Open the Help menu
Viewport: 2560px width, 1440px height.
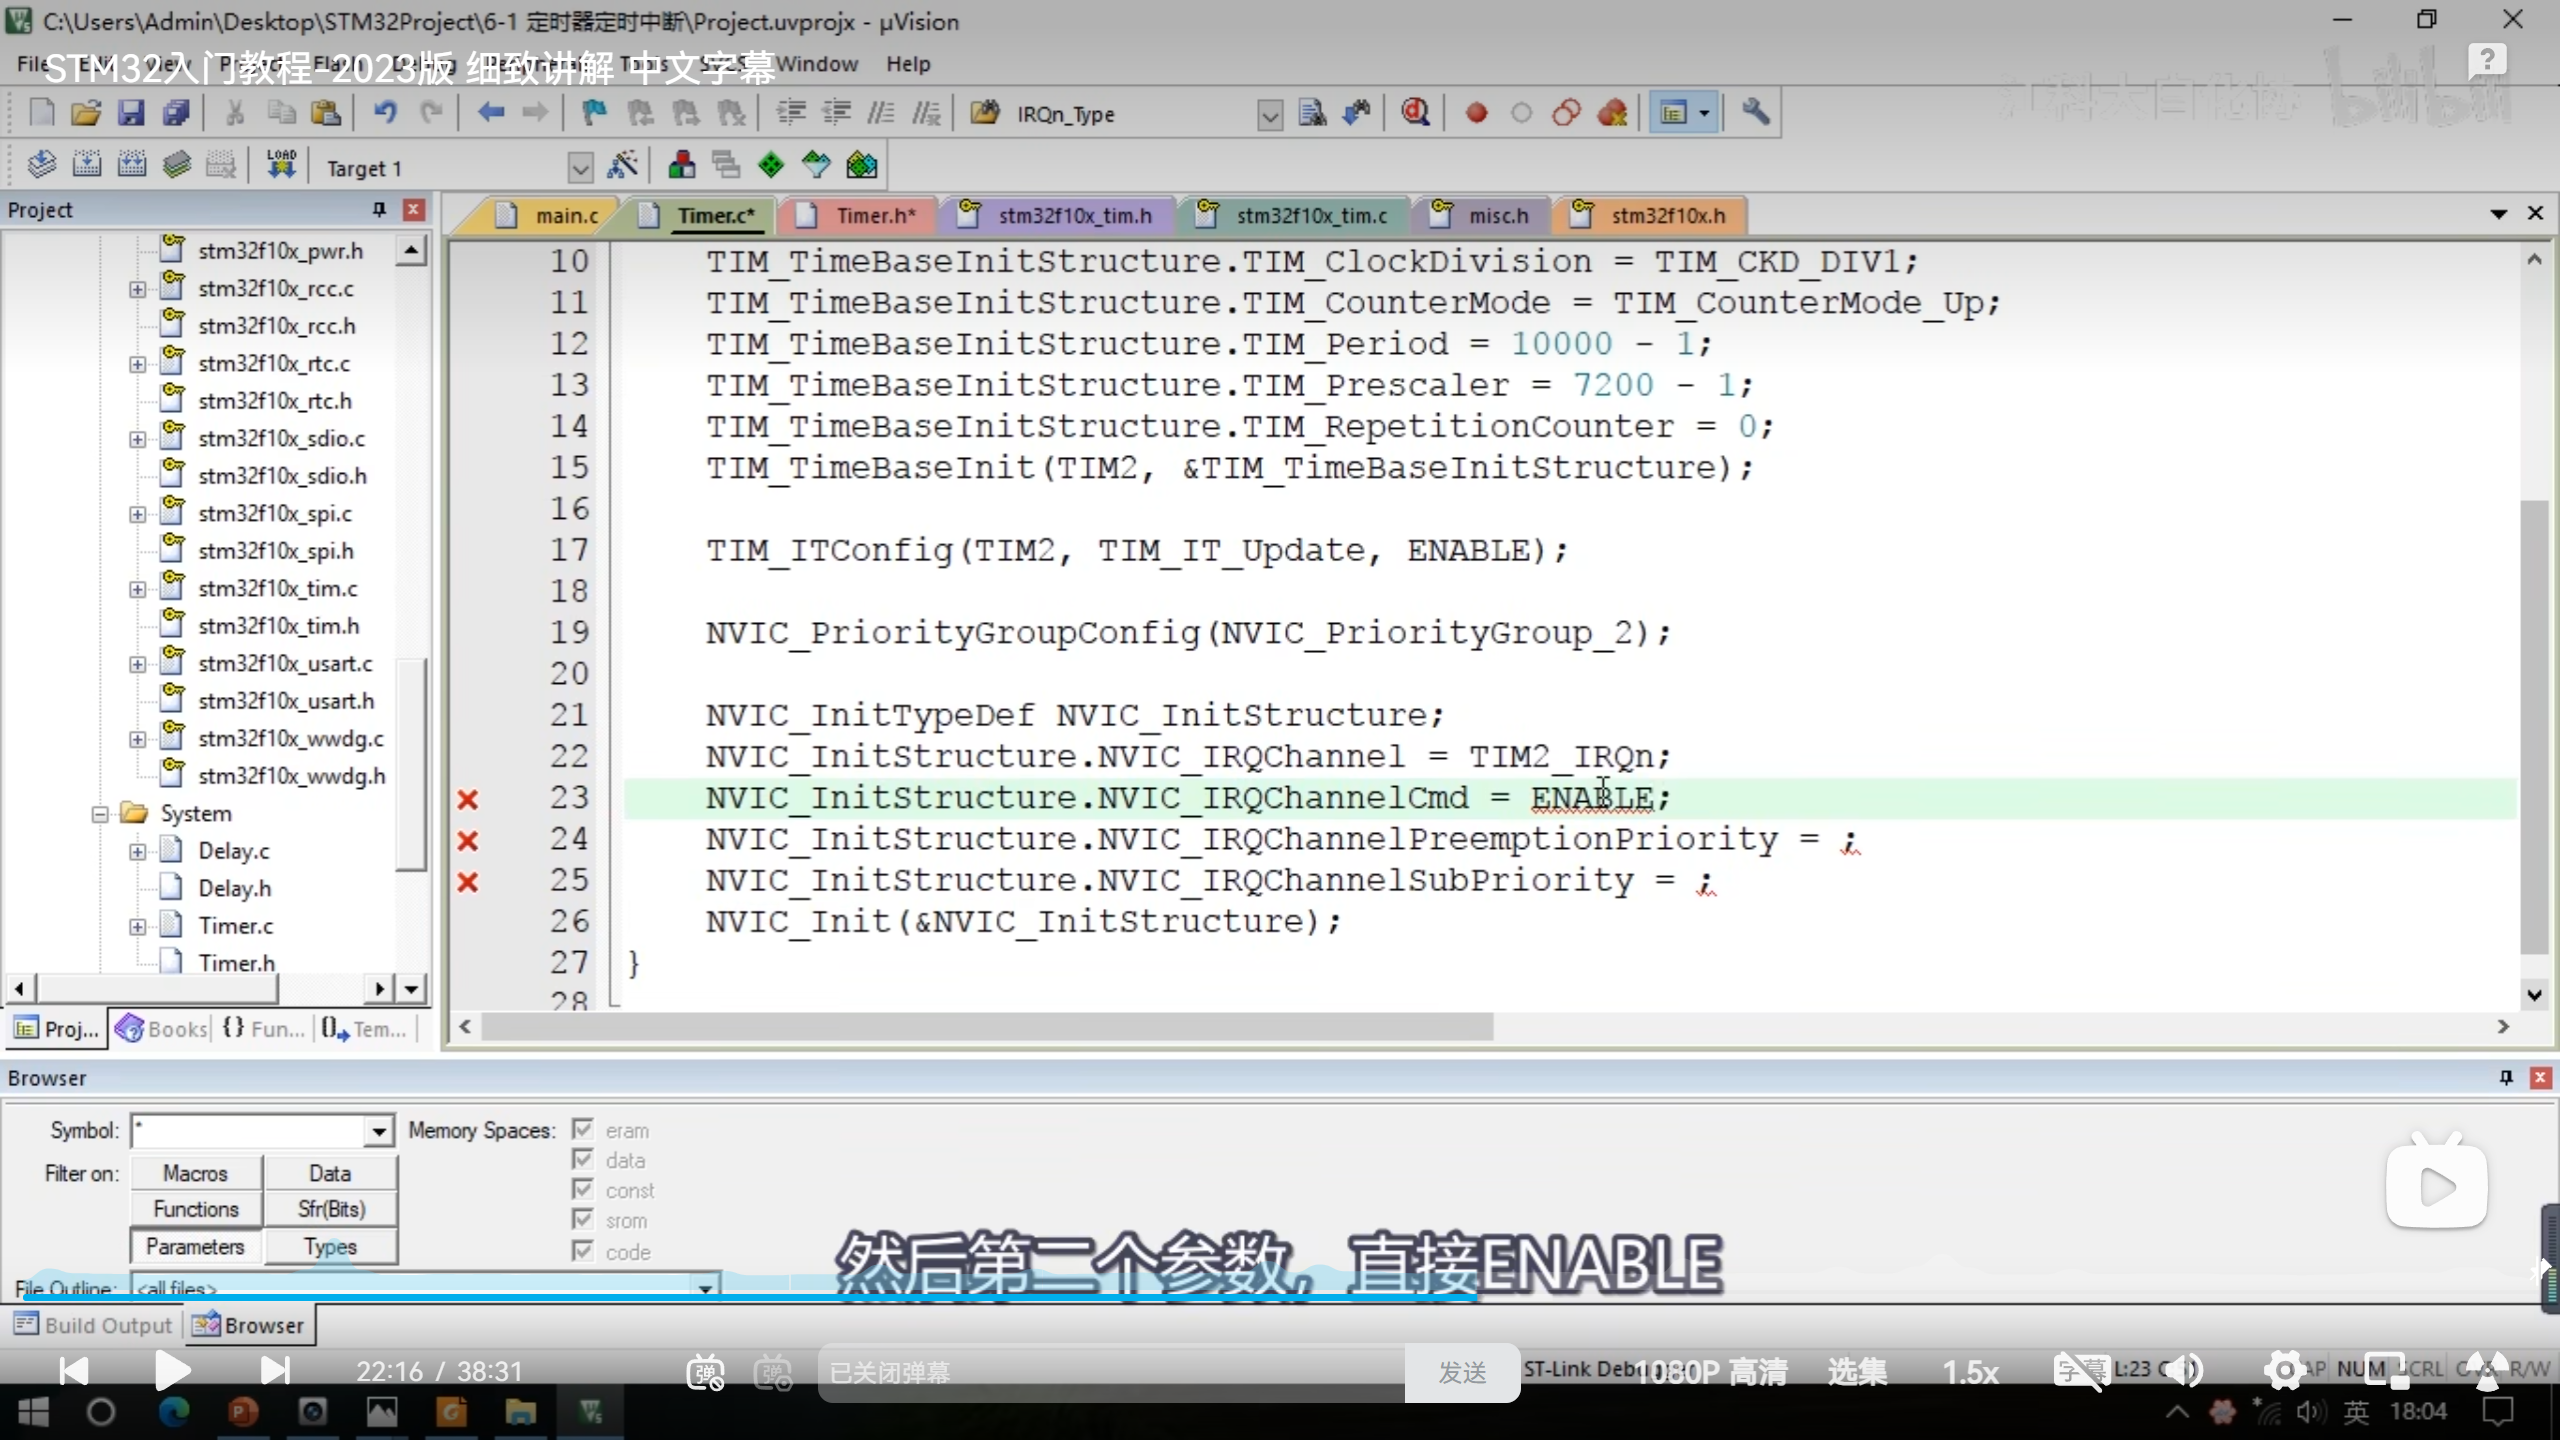[907, 64]
